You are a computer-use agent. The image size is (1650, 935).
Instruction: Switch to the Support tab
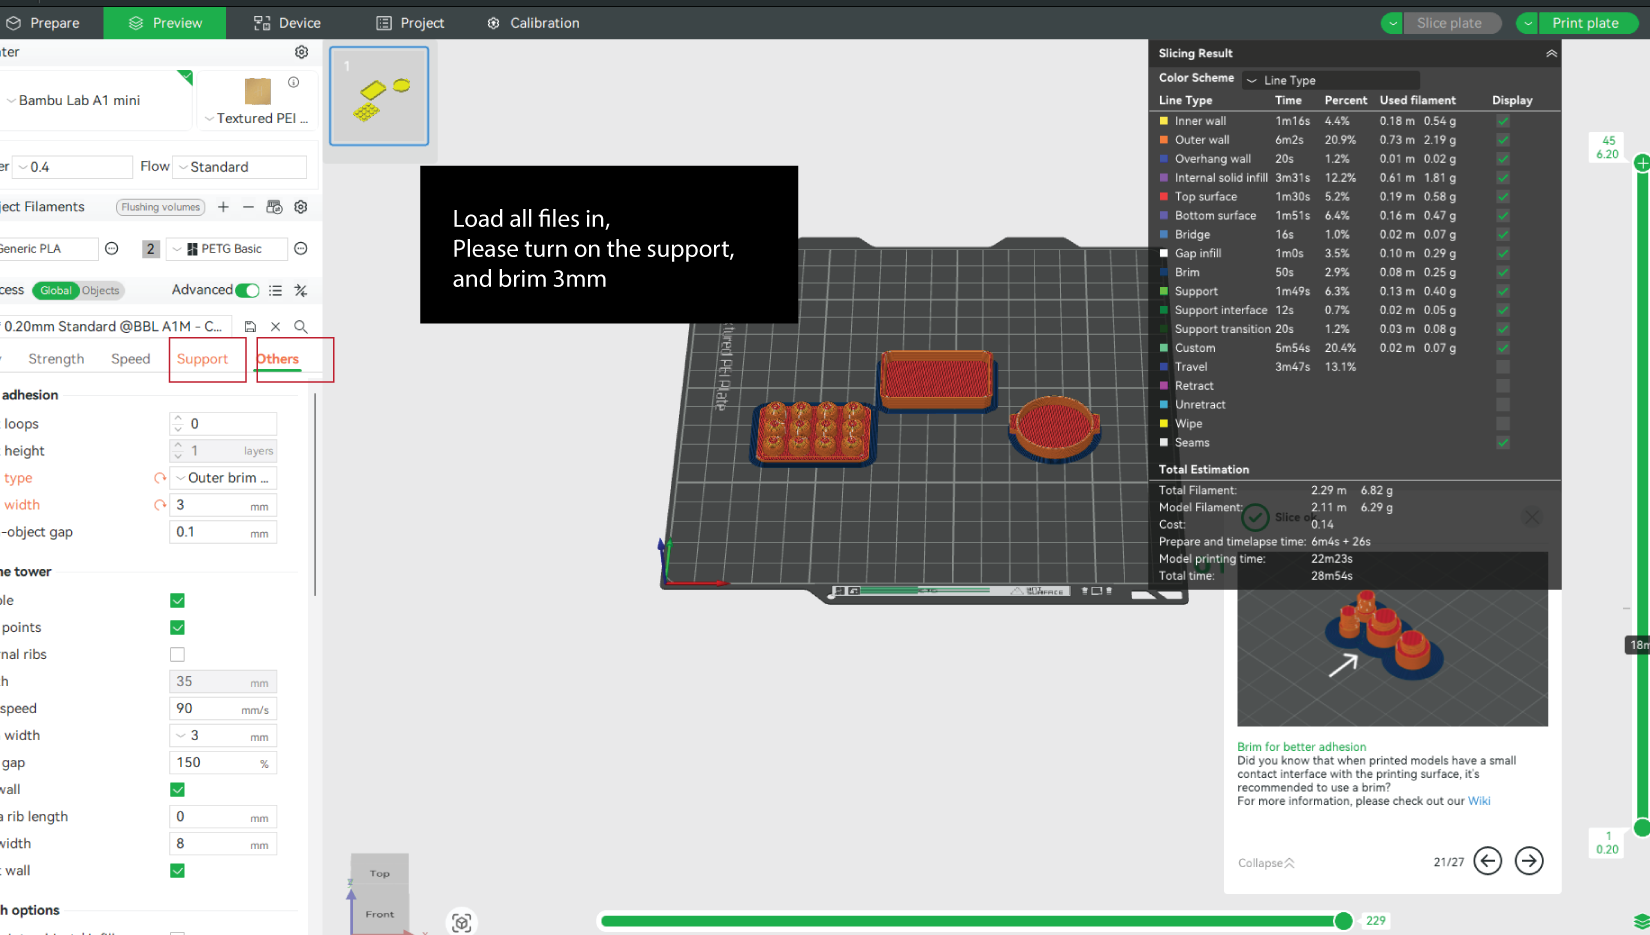(x=203, y=359)
